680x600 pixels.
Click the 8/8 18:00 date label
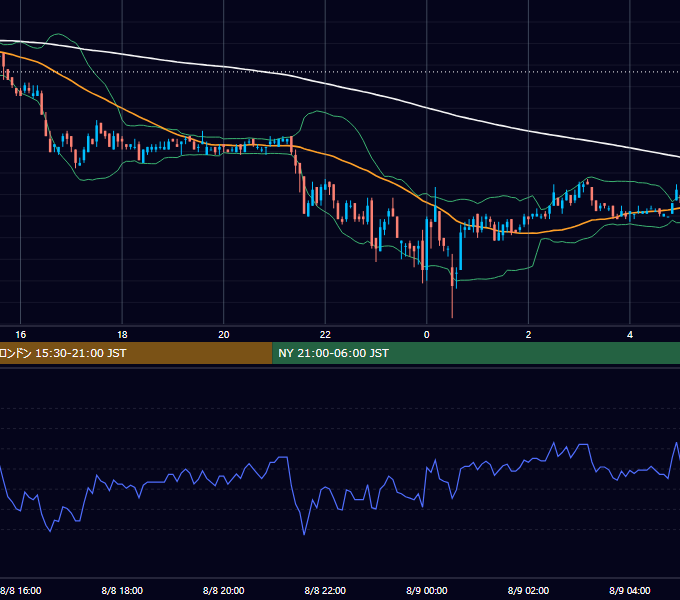[122, 591]
